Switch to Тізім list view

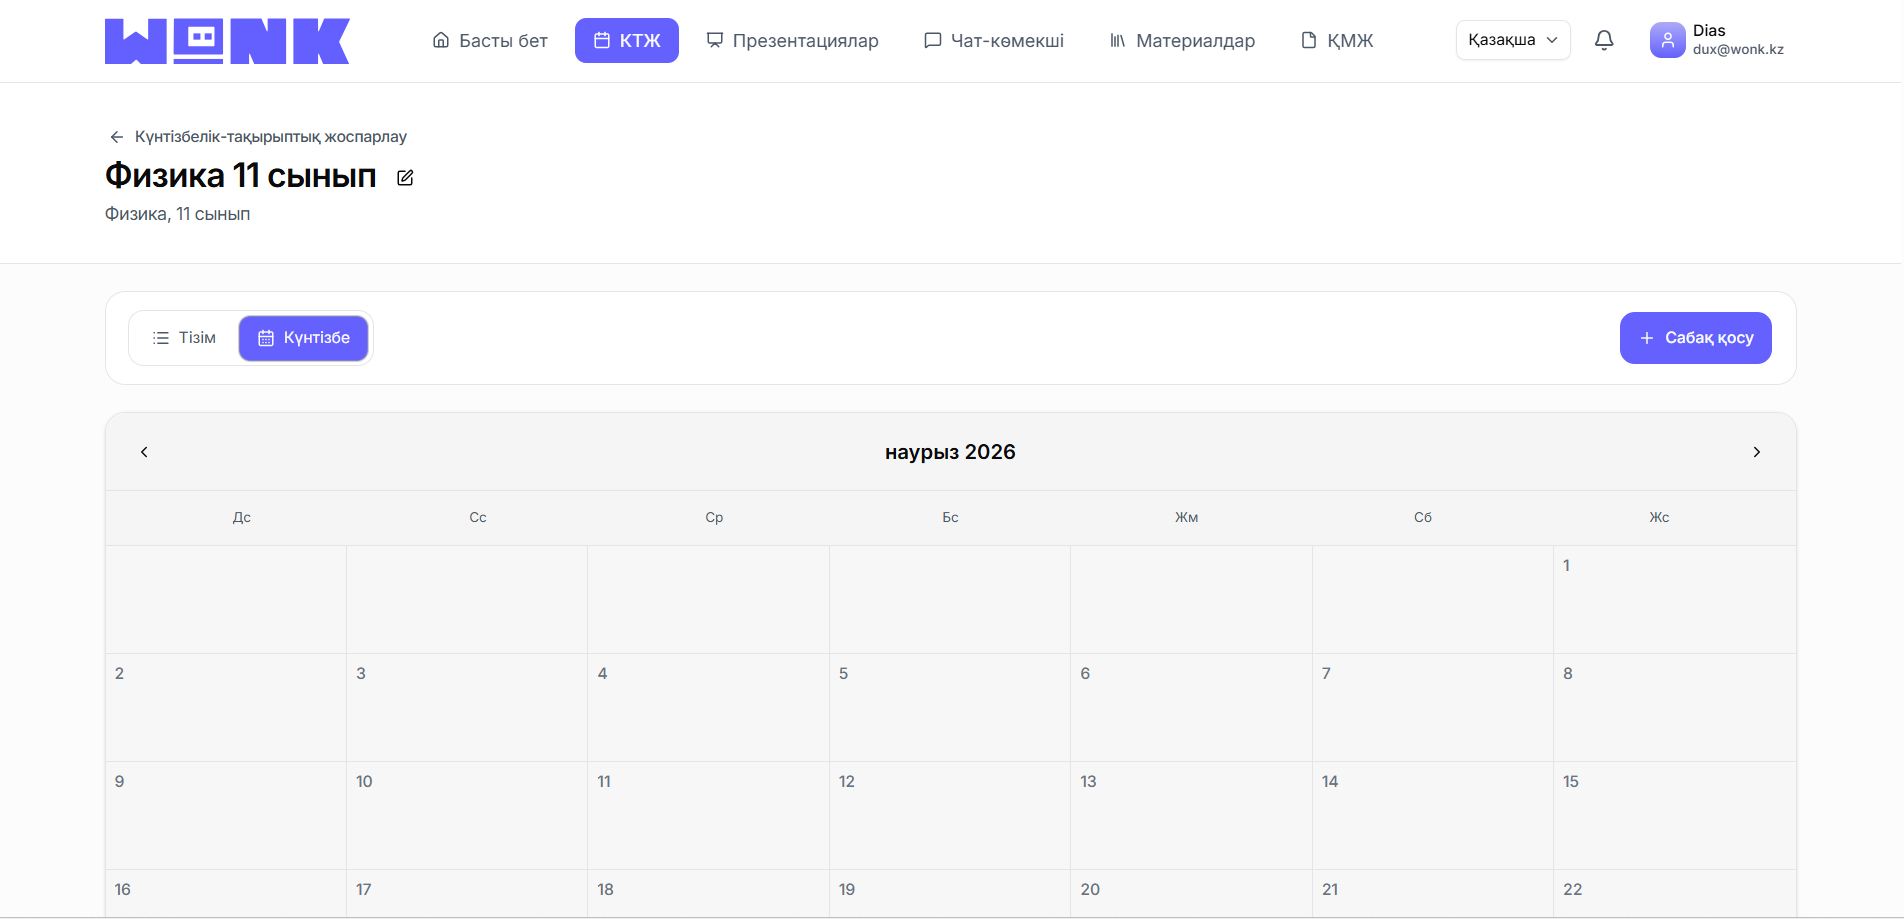[184, 338]
